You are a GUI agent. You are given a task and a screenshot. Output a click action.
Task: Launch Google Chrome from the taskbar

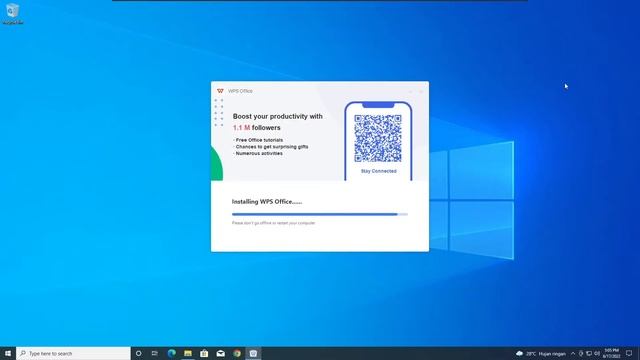(237, 353)
